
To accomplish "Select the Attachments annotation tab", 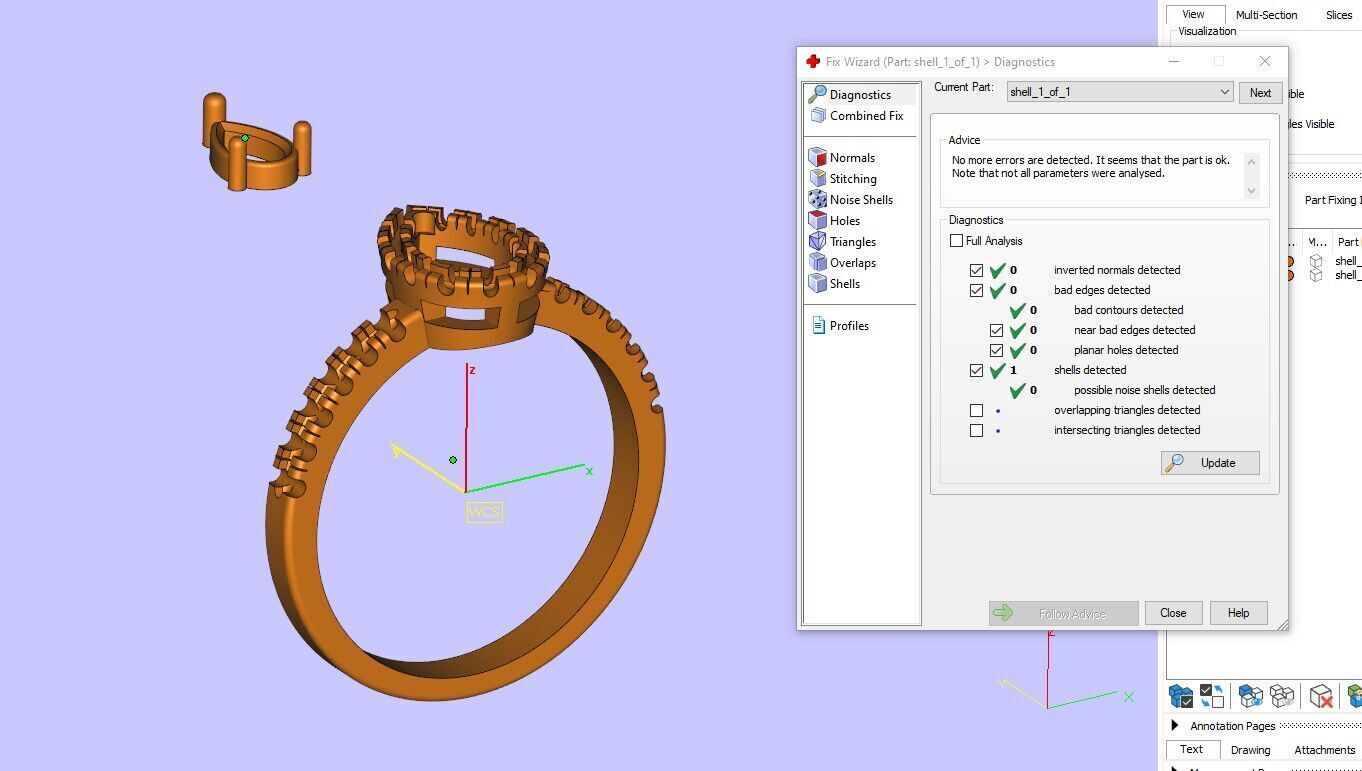I will pyautogui.click(x=1324, y=750).
